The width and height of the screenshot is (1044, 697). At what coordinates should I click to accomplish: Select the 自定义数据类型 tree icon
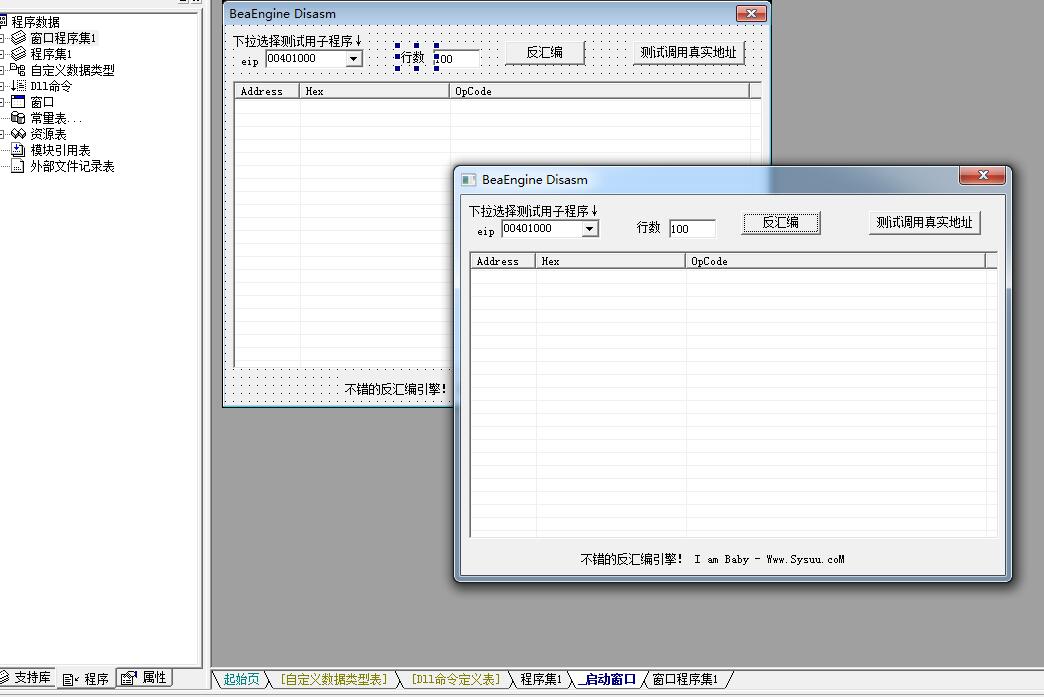point(18,69)
